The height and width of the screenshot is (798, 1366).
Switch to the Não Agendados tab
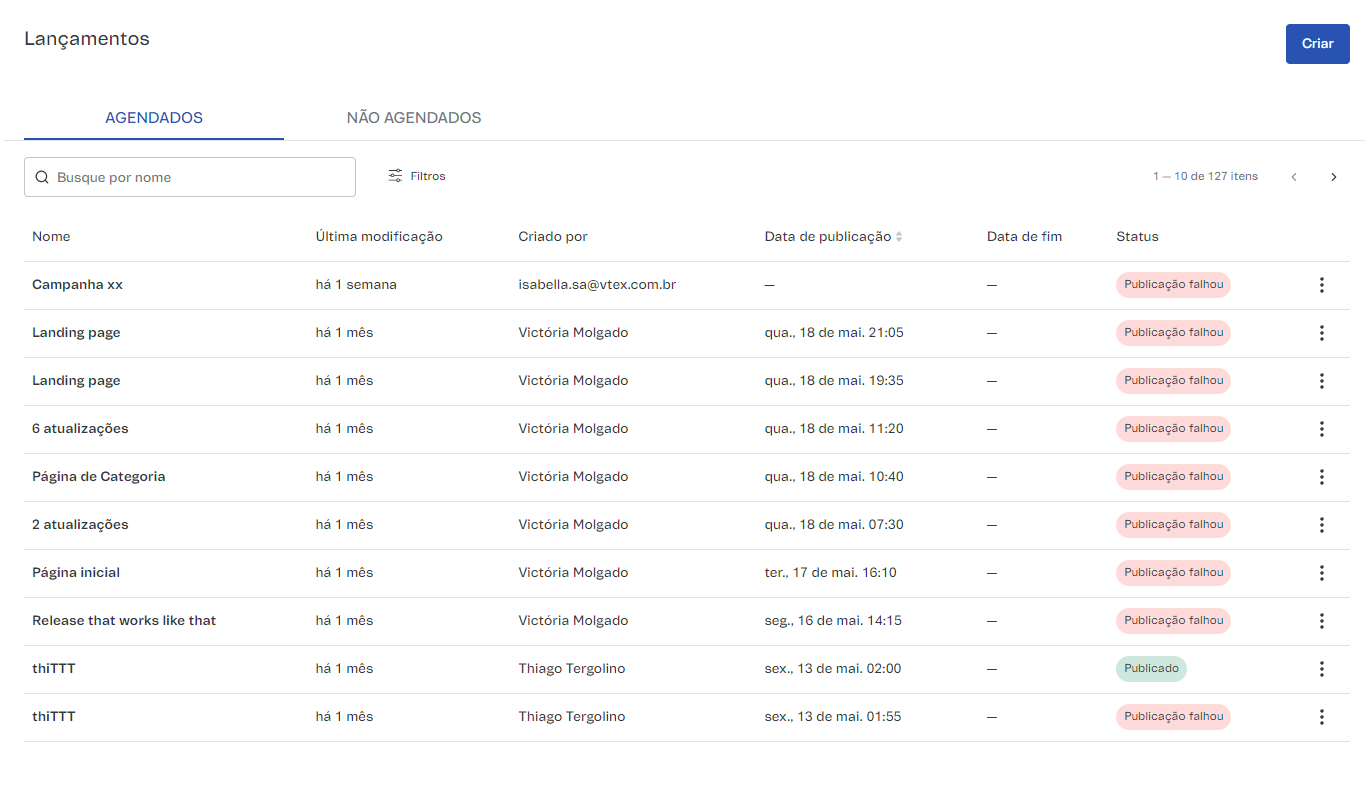tap(414, 118)
